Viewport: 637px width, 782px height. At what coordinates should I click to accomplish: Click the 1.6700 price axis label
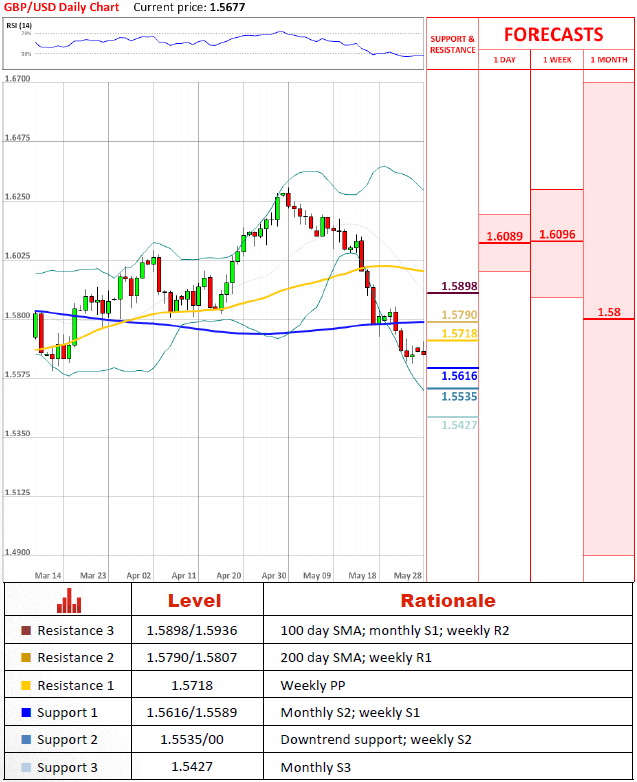(x=17, y=78)
